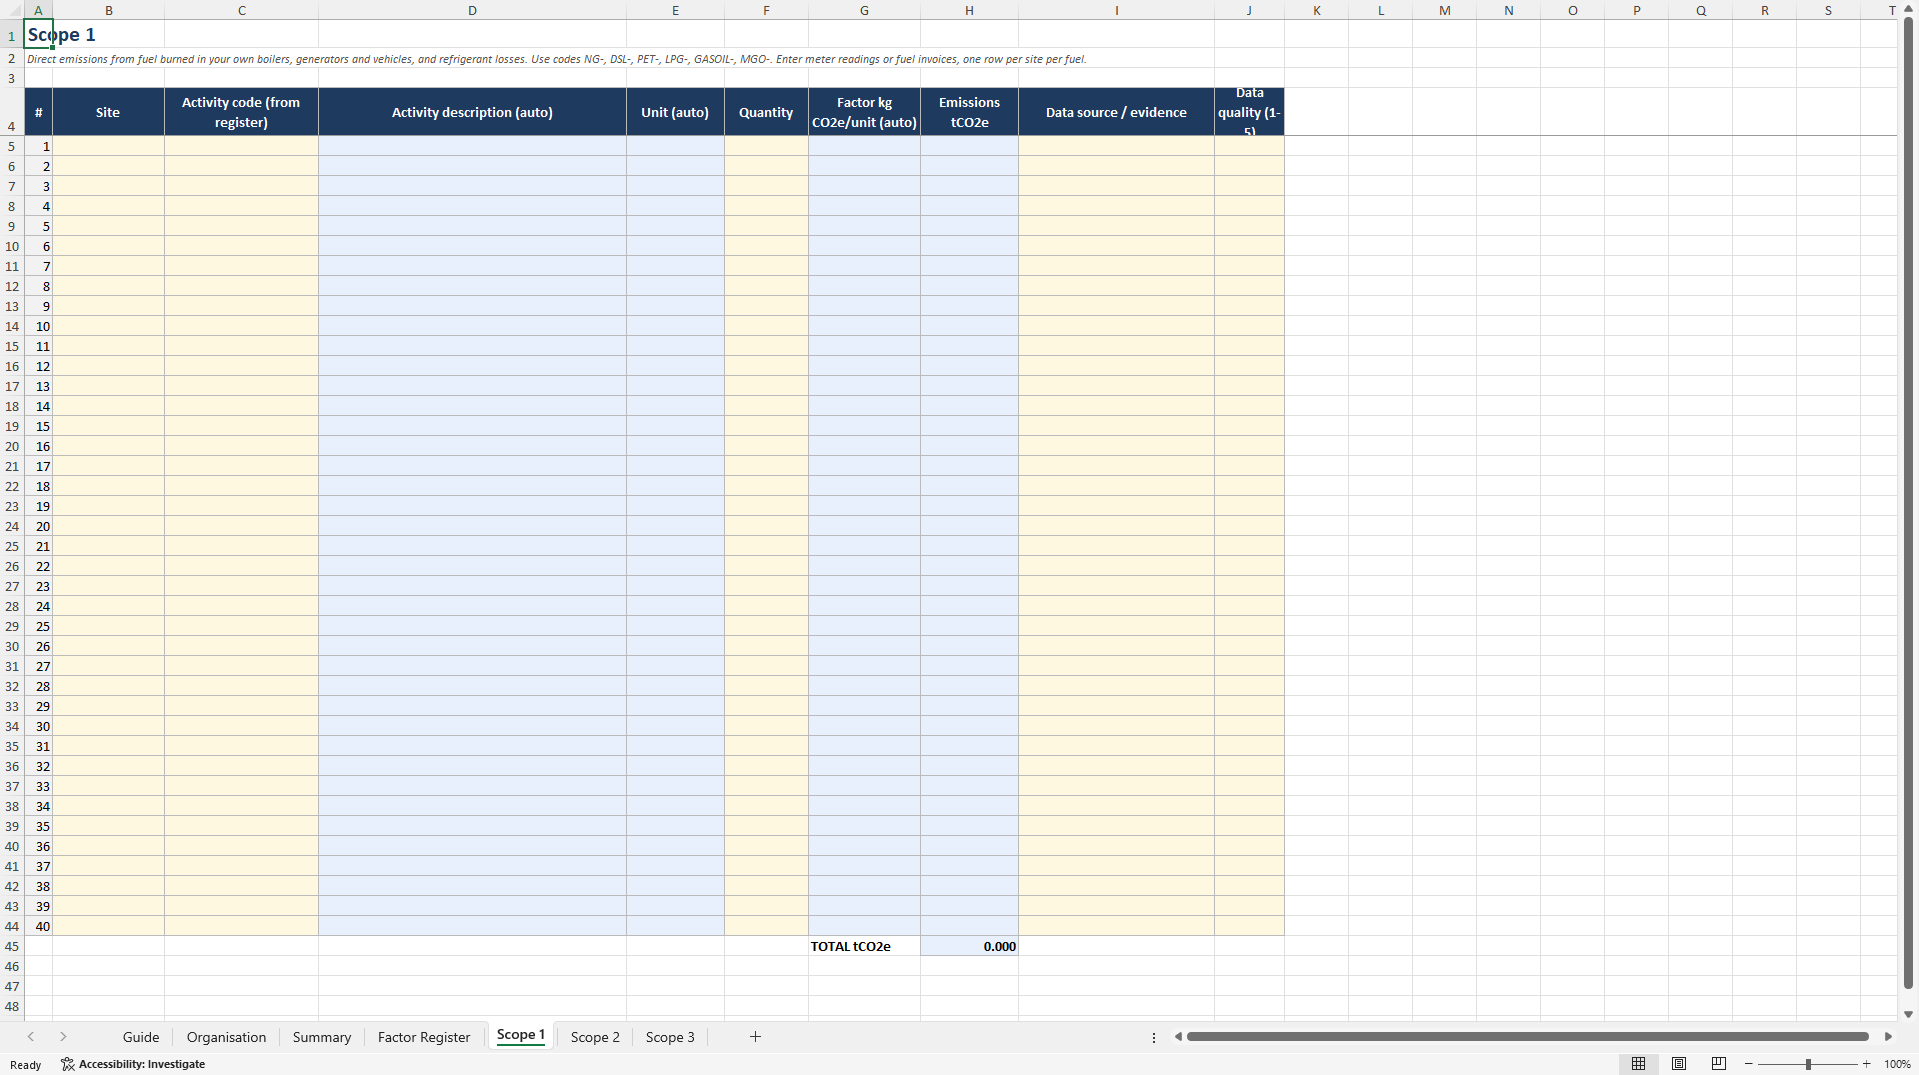Click Accessibility: Investigate in status bar
Viewport: 1919px width, 1075px height.
[133, 1064]
